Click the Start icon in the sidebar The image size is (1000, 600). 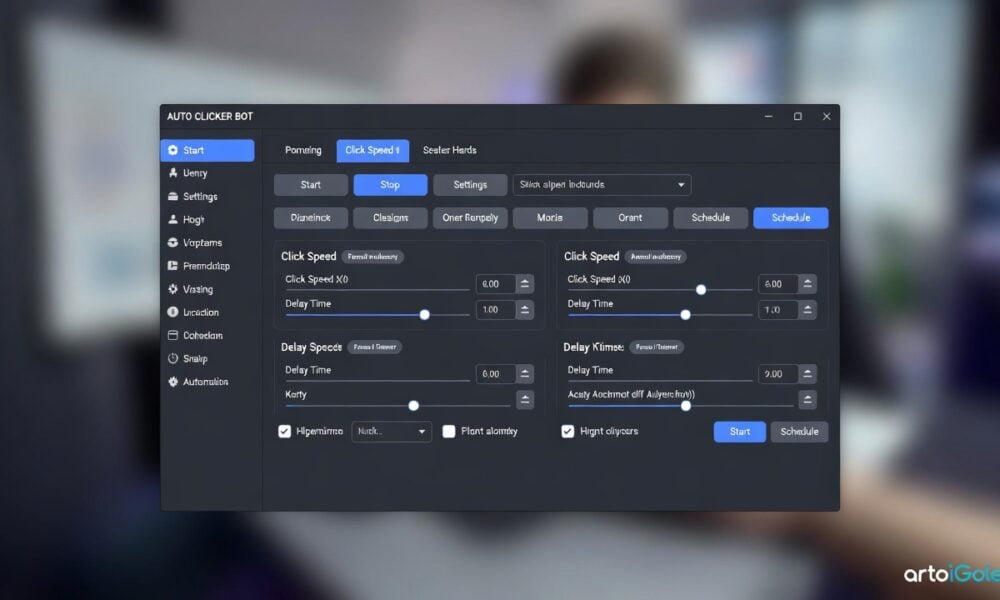tap(173, 150)
